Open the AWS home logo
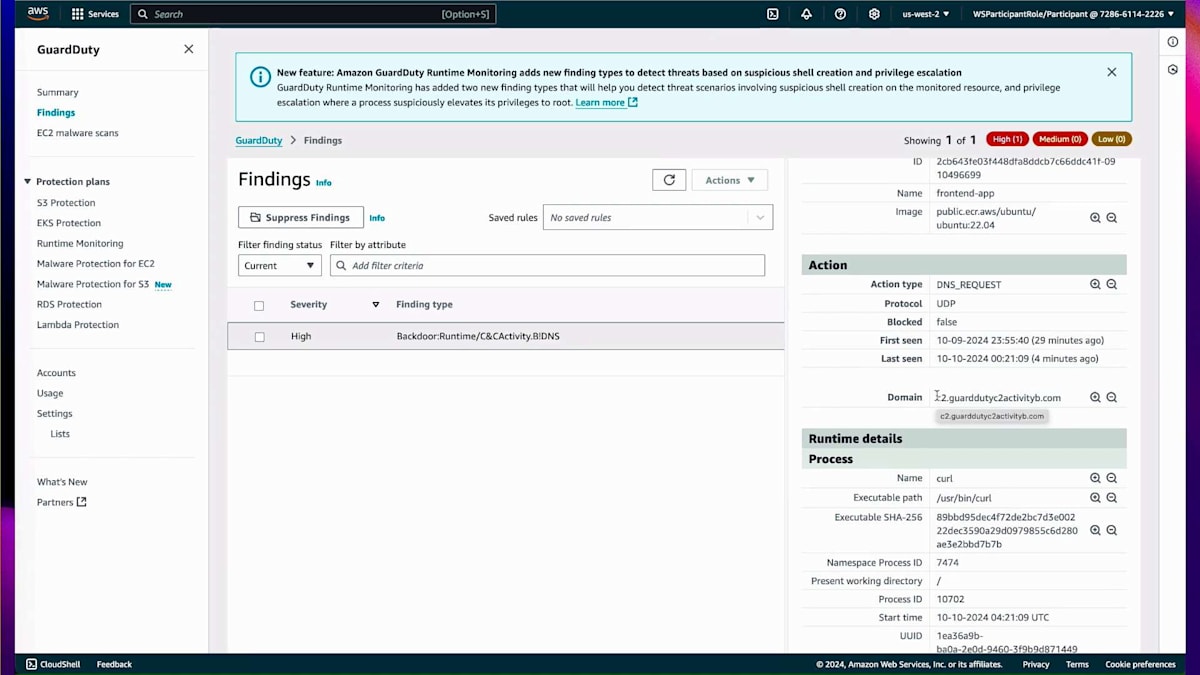Image resolution: width=1200 pixels, height=675 pixels. click(x=38, y=14)
